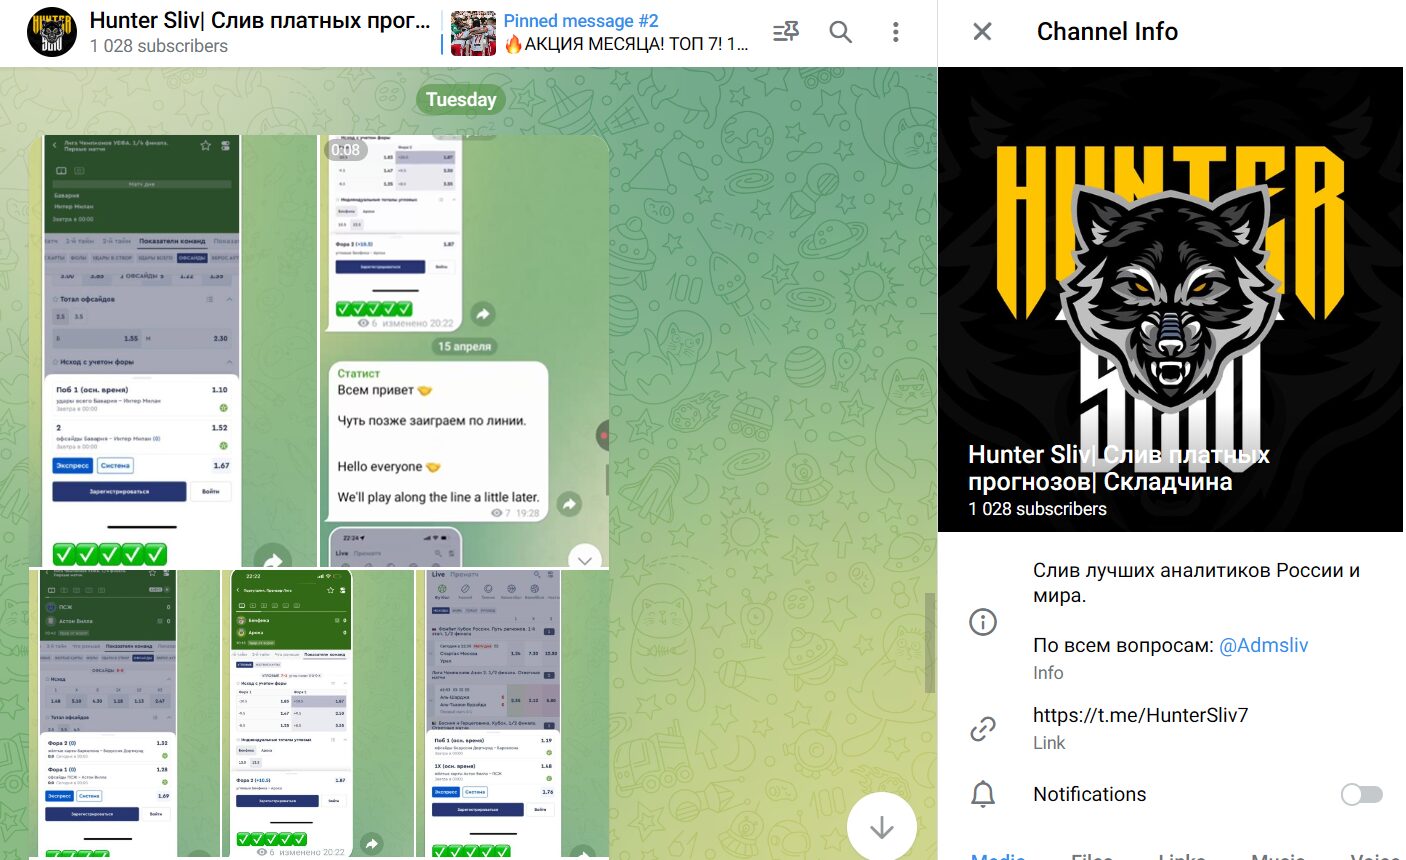Open pinned message #2 thumbnail

pos(473,33)
